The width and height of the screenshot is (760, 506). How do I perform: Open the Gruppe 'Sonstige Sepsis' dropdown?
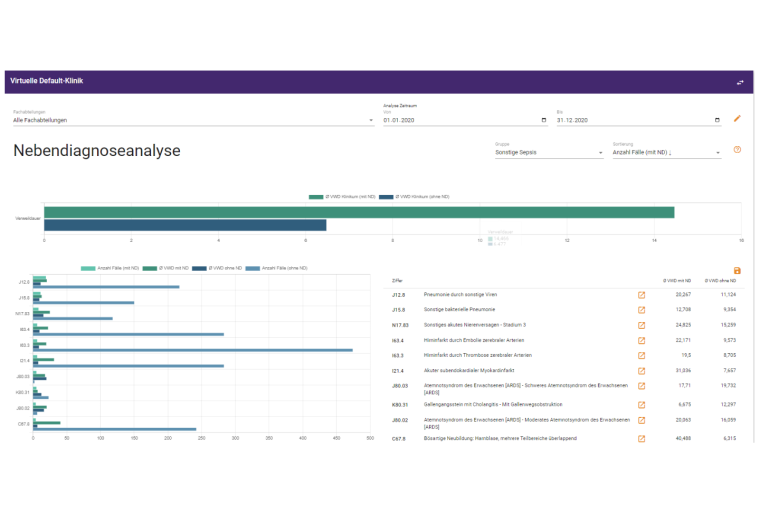coord(601,153)
